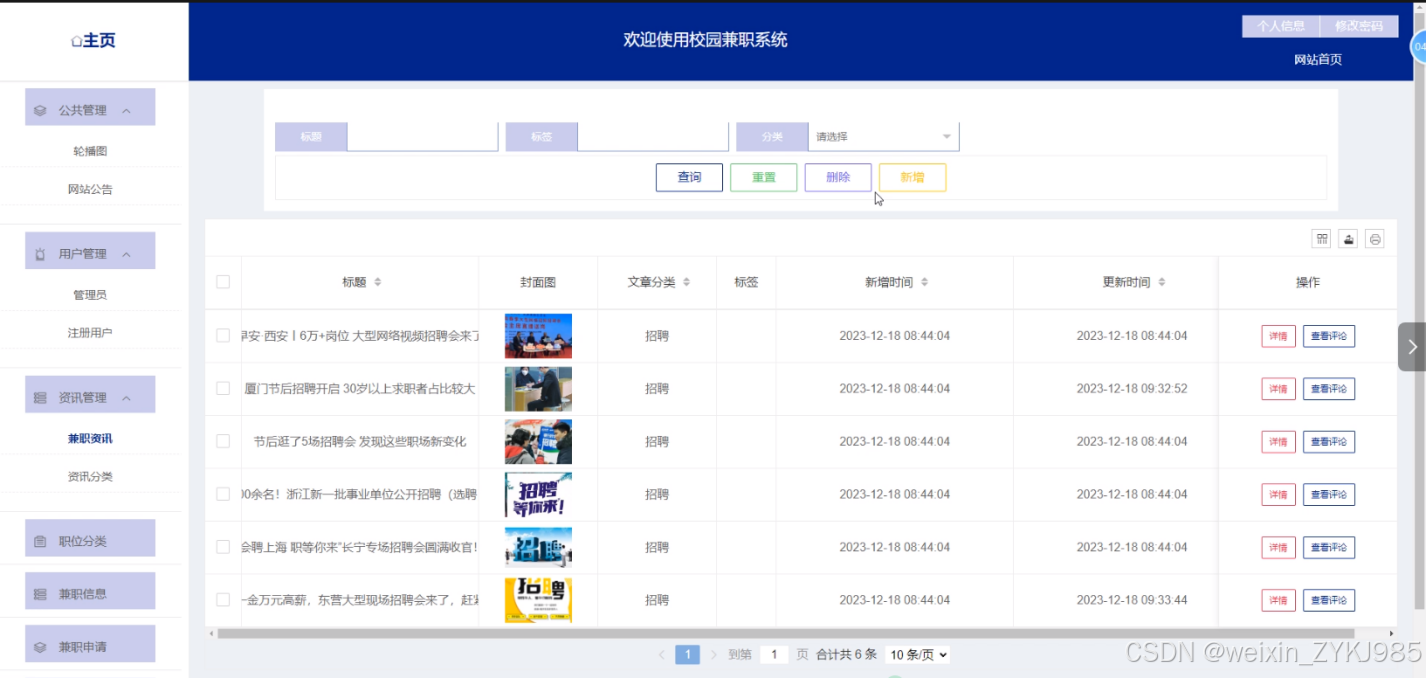Click the 职位分类 sidebar icon
This screenshot has width=1426, height=678.
(40, 542)
